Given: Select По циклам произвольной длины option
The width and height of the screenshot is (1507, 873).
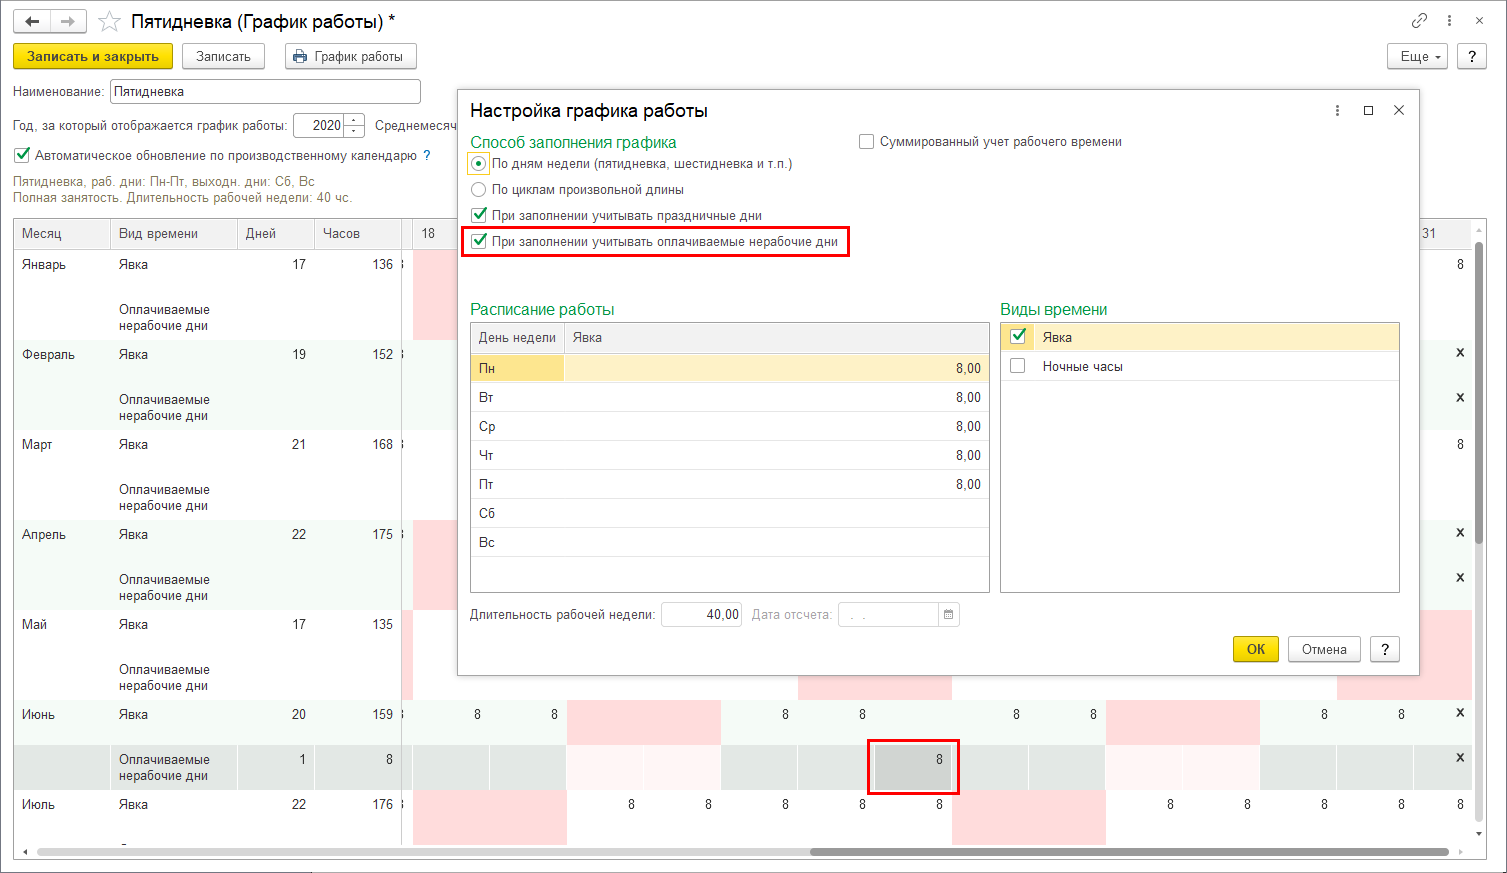Looking at the screenshot, I should coord(479,189).
